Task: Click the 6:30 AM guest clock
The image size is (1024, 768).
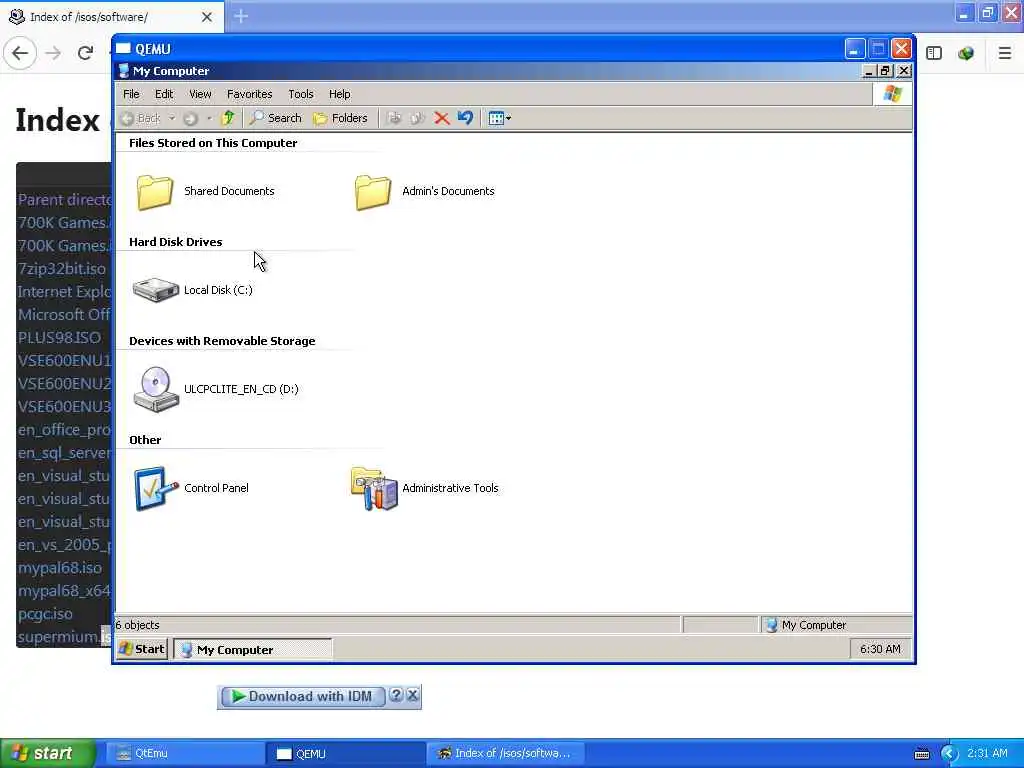Action: click(x=880, y=649)
